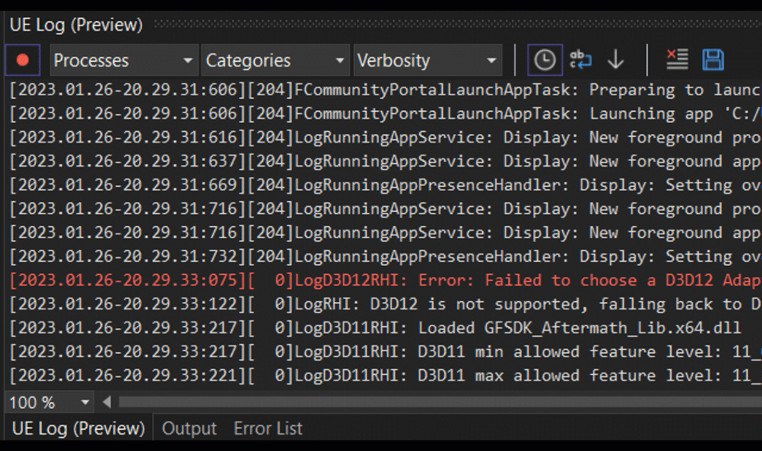The image size is (762, 451).
Task: Expand the Categories filter dropdown
Action: point(275,60)
